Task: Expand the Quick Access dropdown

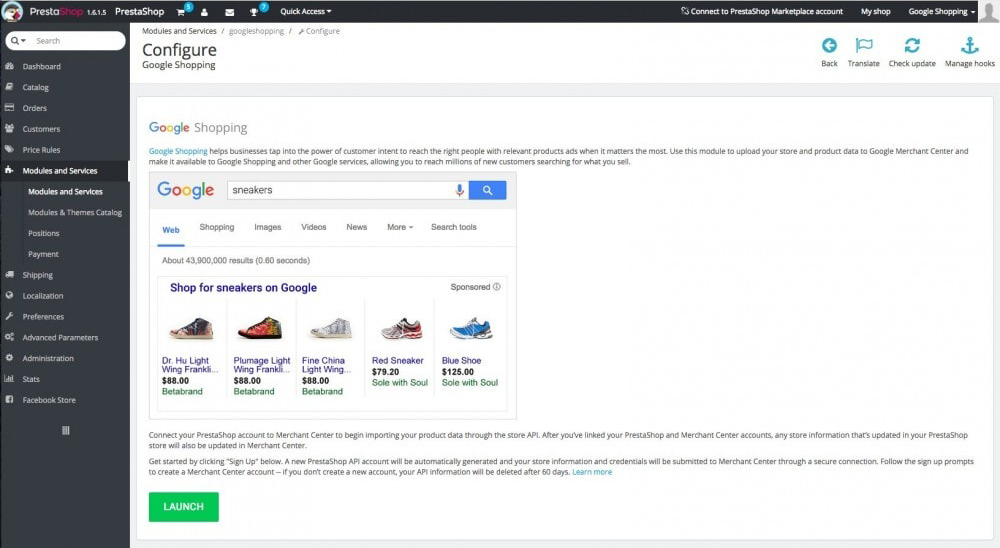Action: tap(305, 11)
